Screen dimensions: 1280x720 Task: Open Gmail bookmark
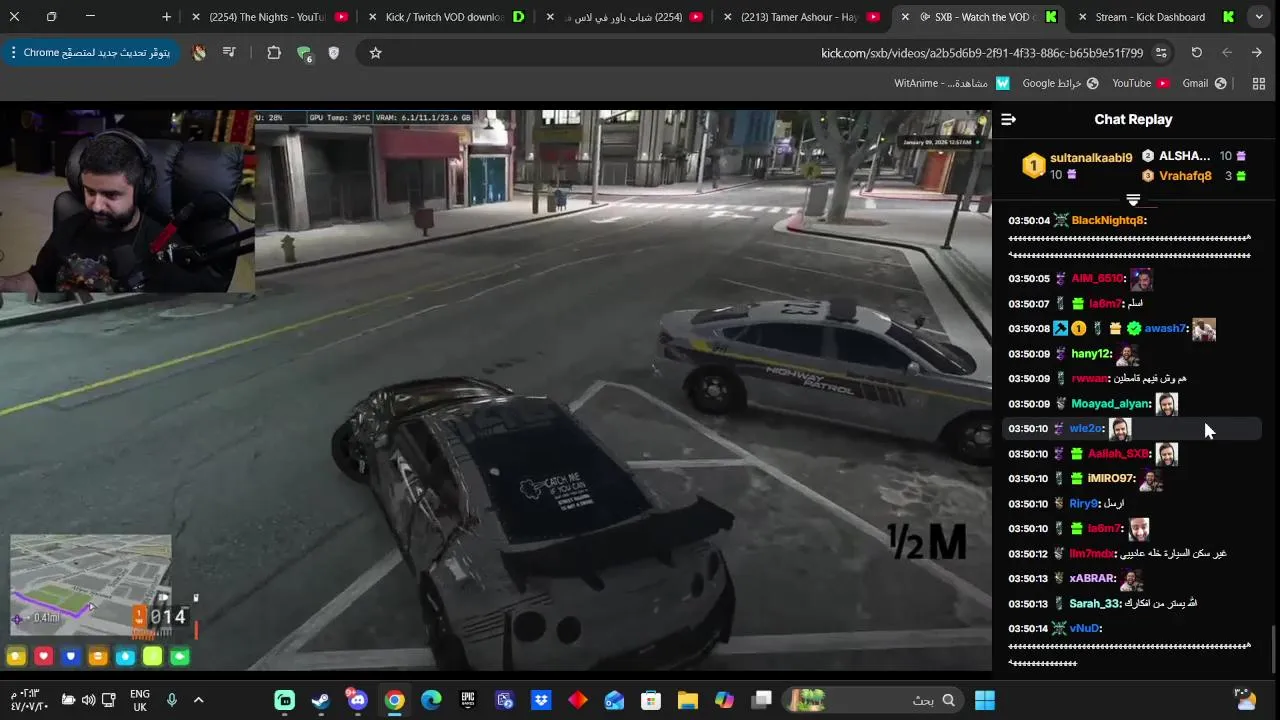point(1205,83)
